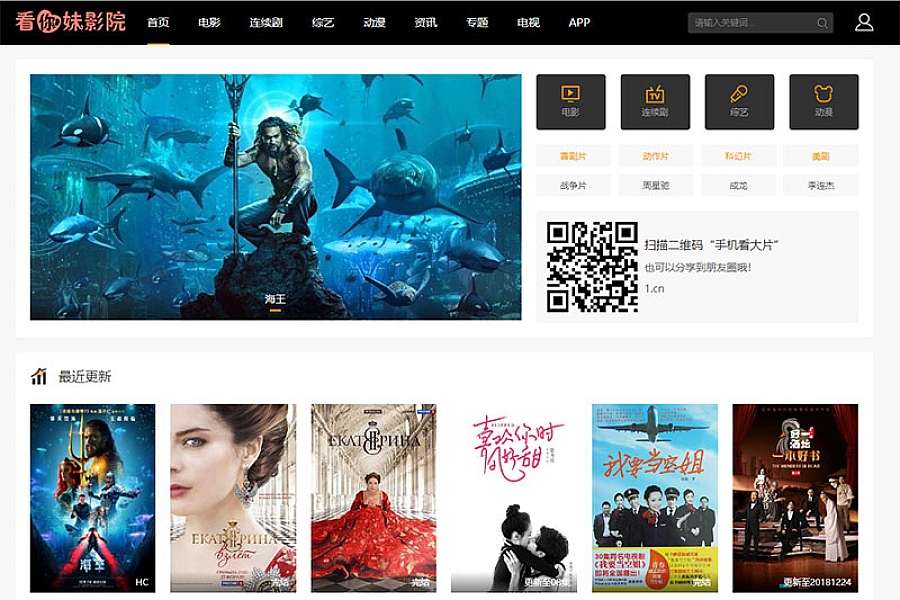
Task: Open the 动漫 tile with bear icon
Action: point(824,102)
